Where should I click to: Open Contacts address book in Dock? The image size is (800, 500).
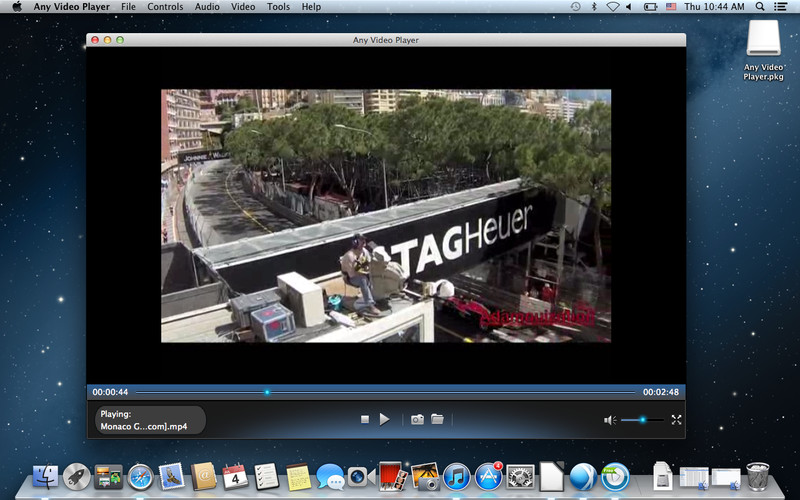[x=204, y=477]
